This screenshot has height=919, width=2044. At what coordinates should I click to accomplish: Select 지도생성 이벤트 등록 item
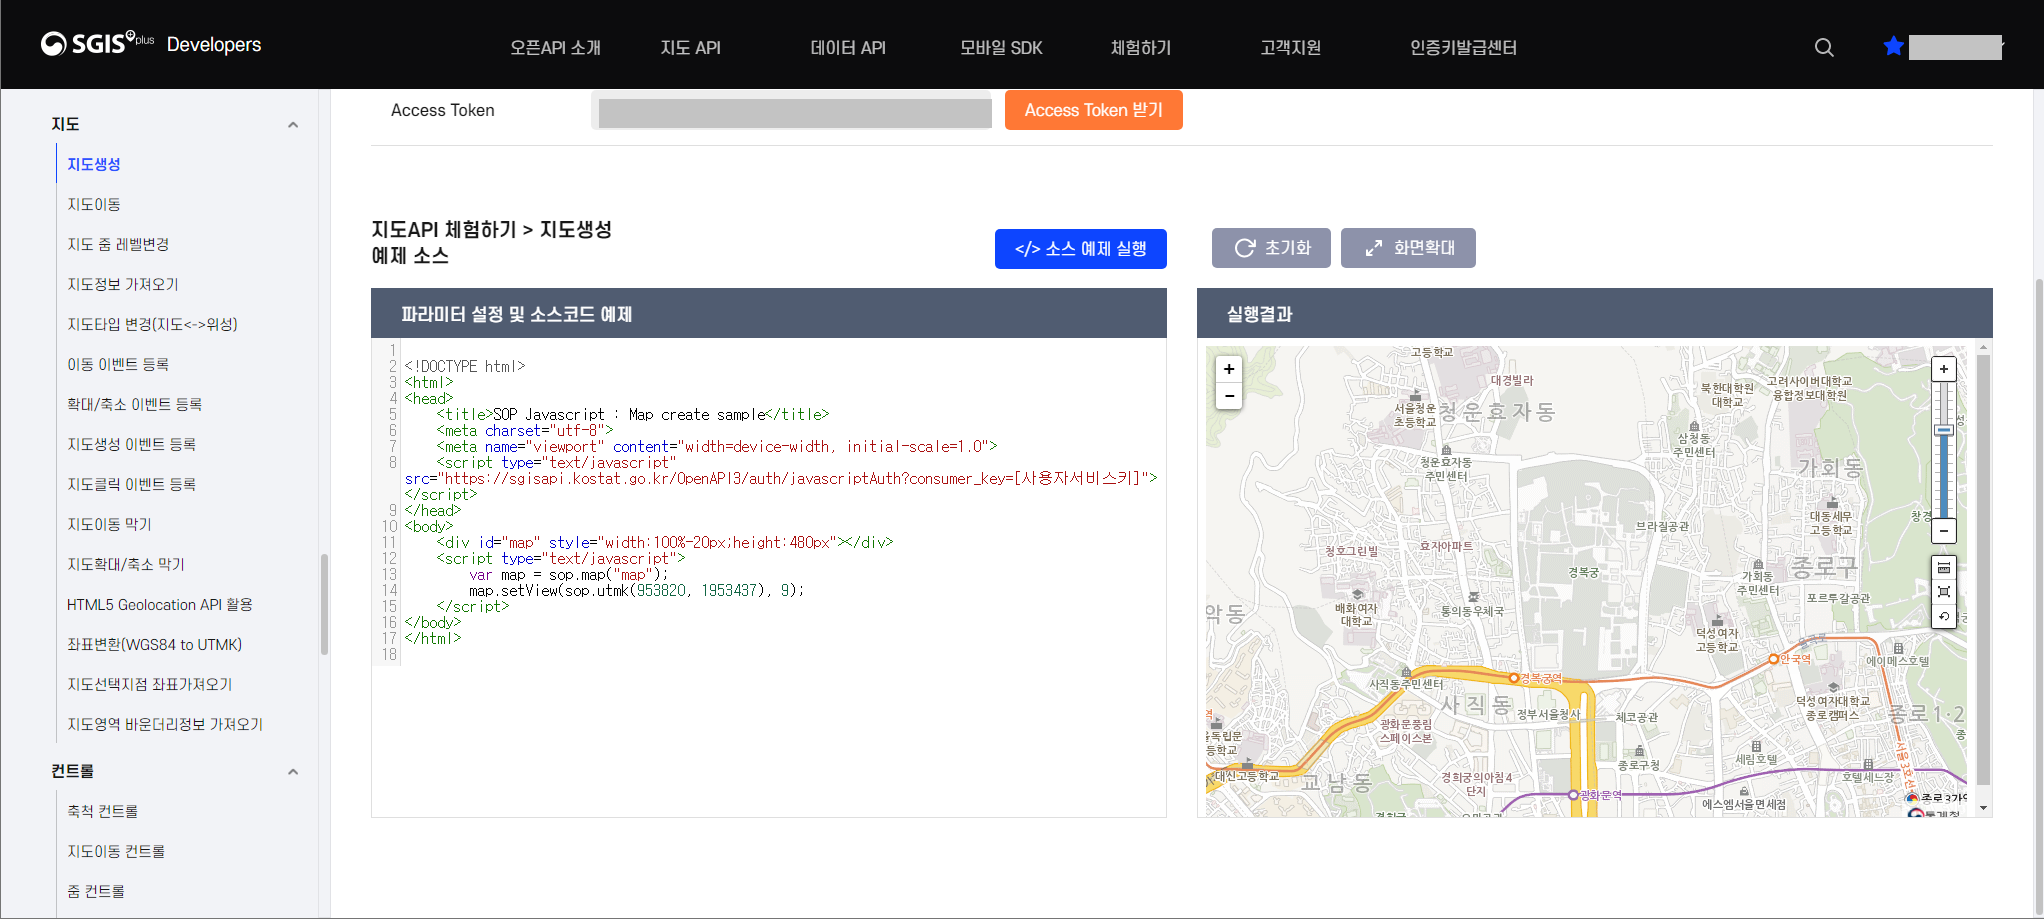click(x=131, y=444)
